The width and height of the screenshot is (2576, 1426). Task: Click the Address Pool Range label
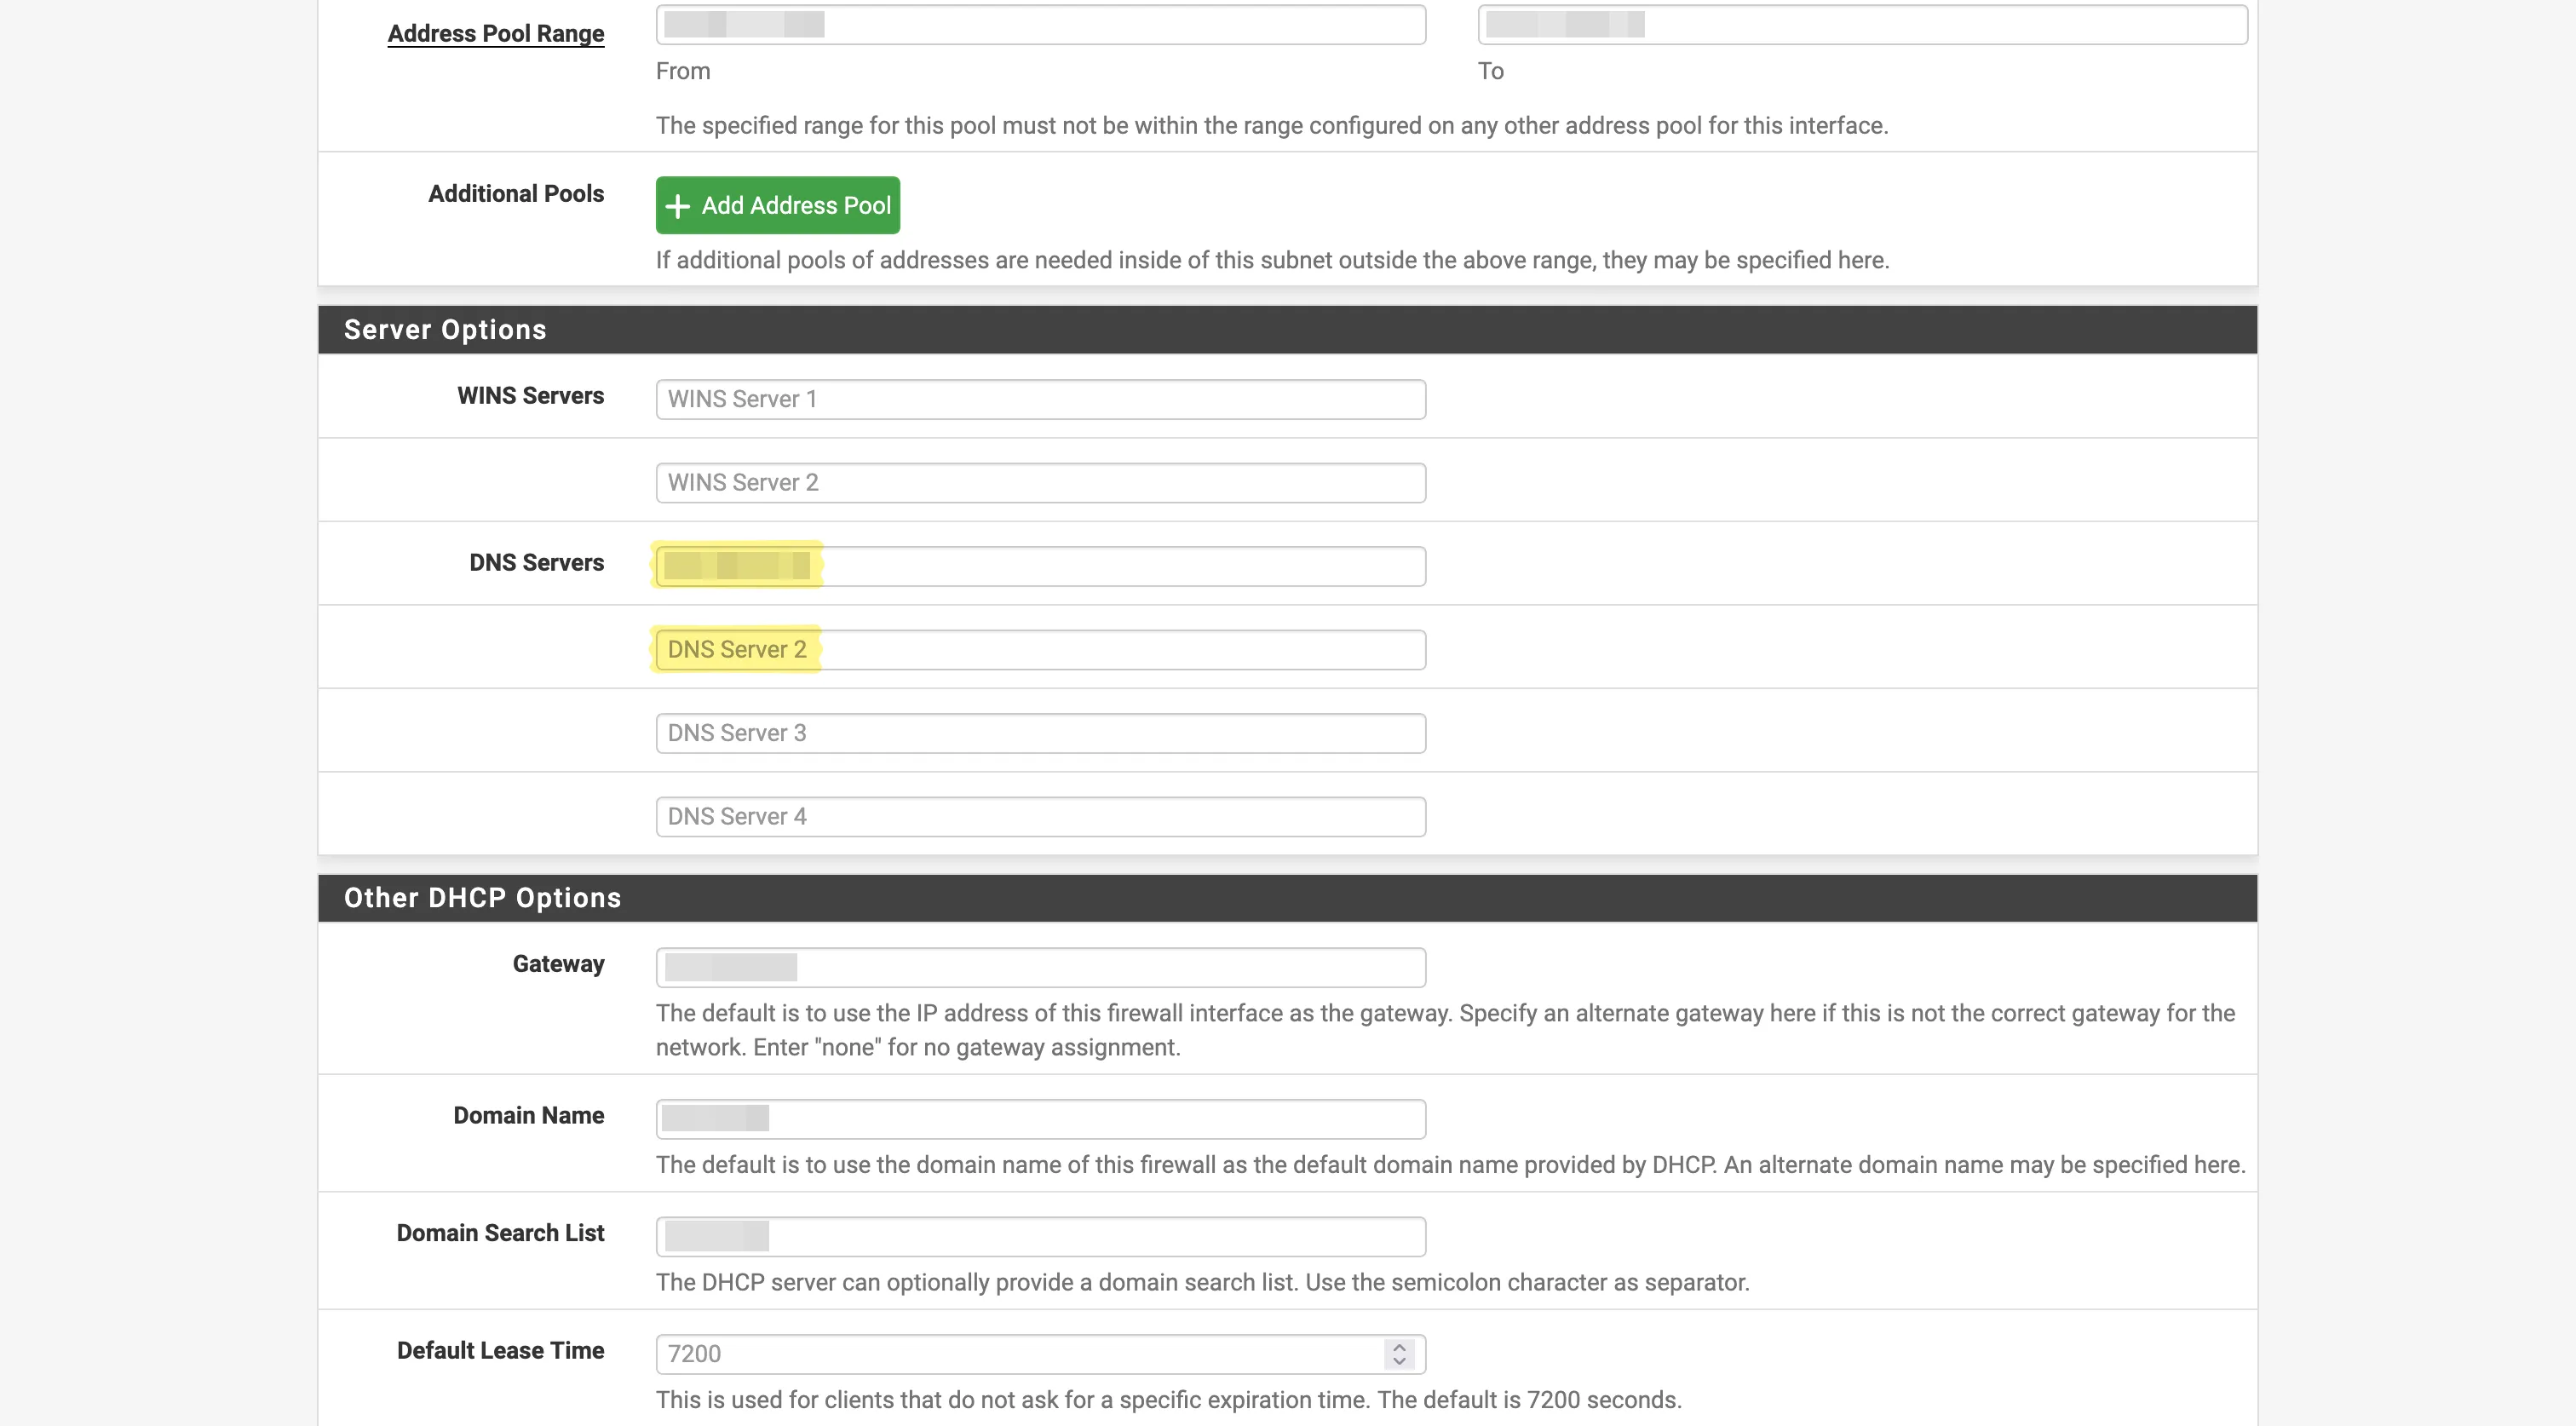click(x=496, y=33)
